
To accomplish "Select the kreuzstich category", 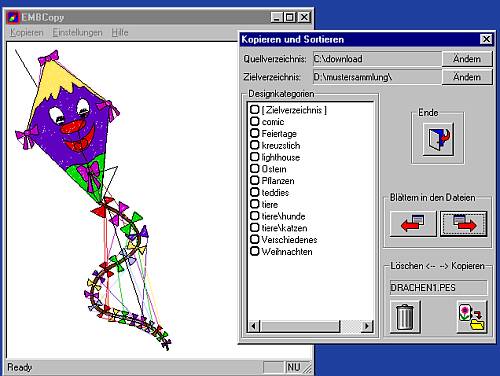I will pyautogui.click(x=275, y=145).
